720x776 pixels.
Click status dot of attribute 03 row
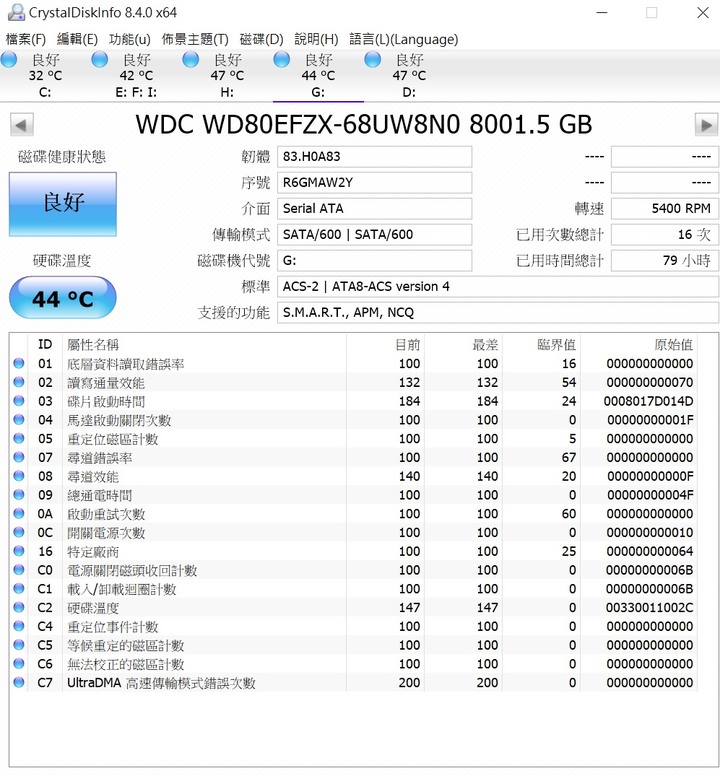click(x=19, y=401)
